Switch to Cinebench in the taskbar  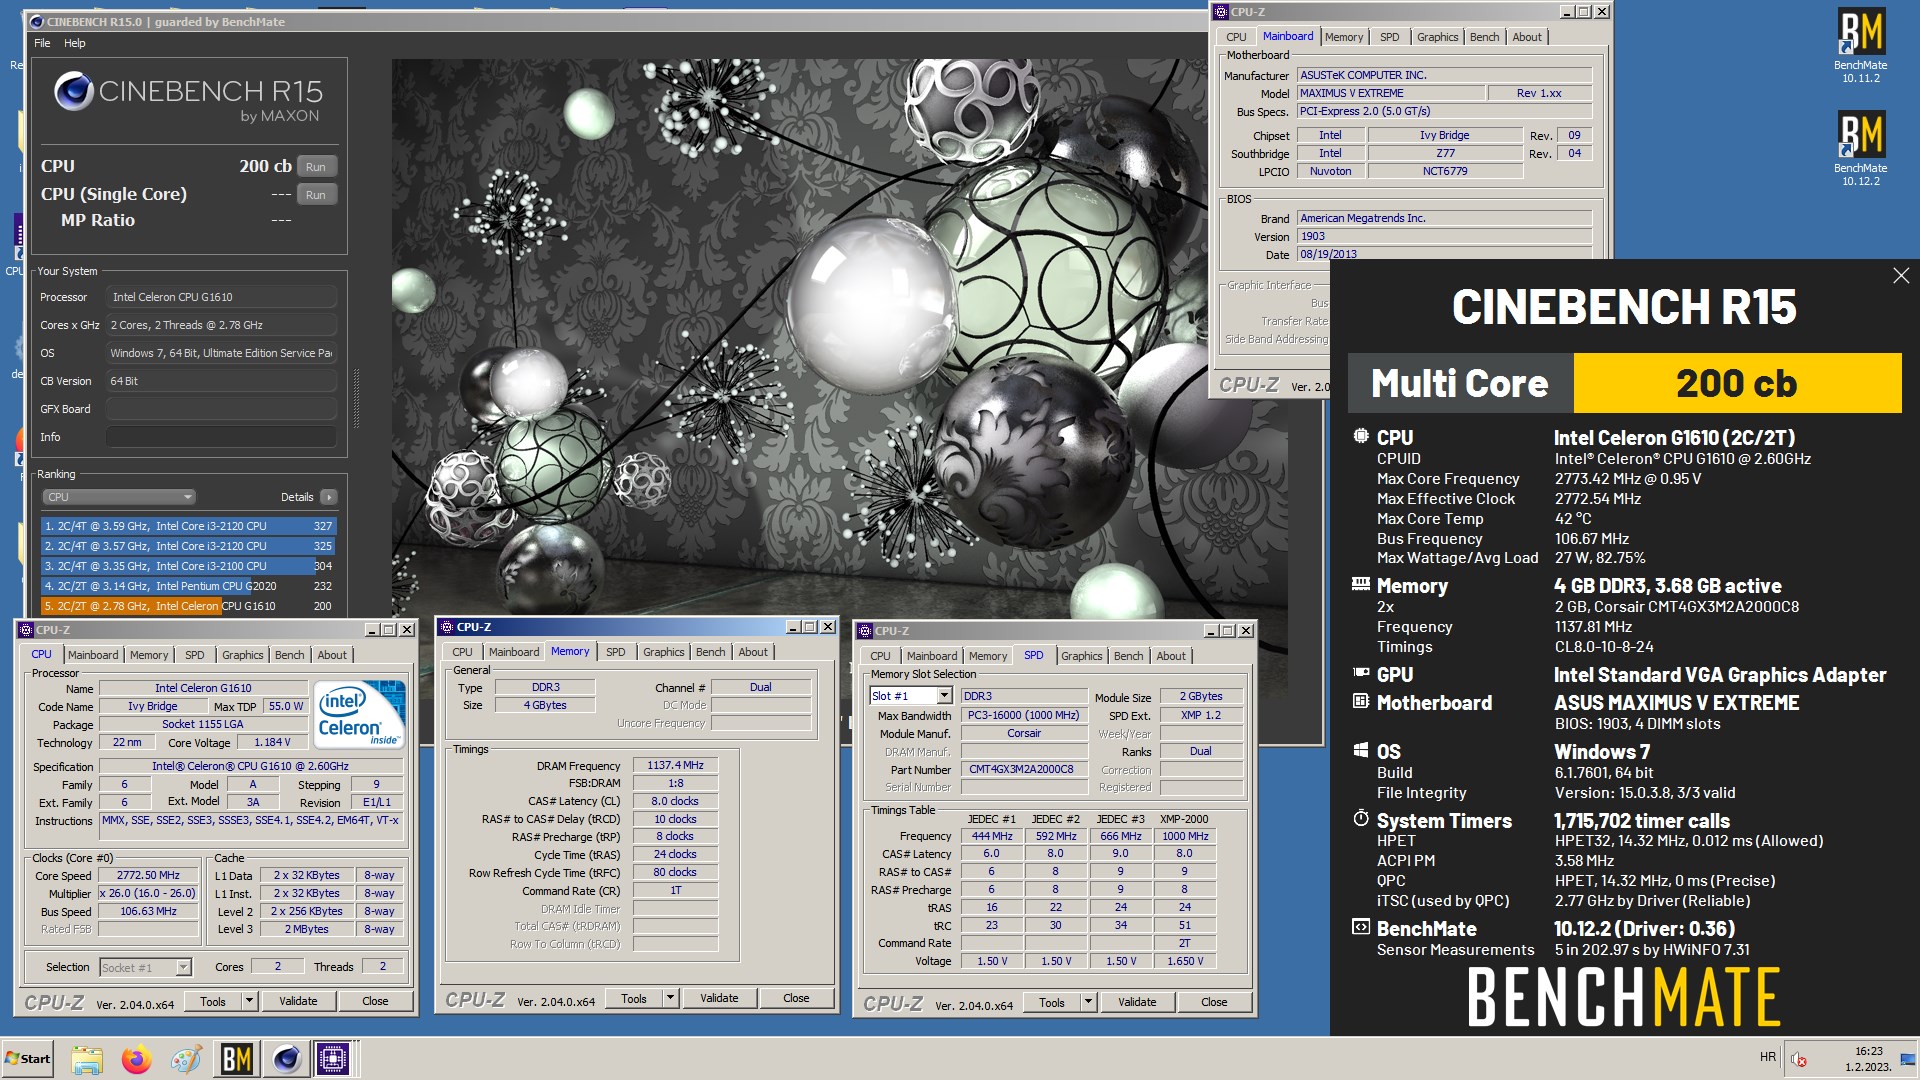(x=286, y=1059)
